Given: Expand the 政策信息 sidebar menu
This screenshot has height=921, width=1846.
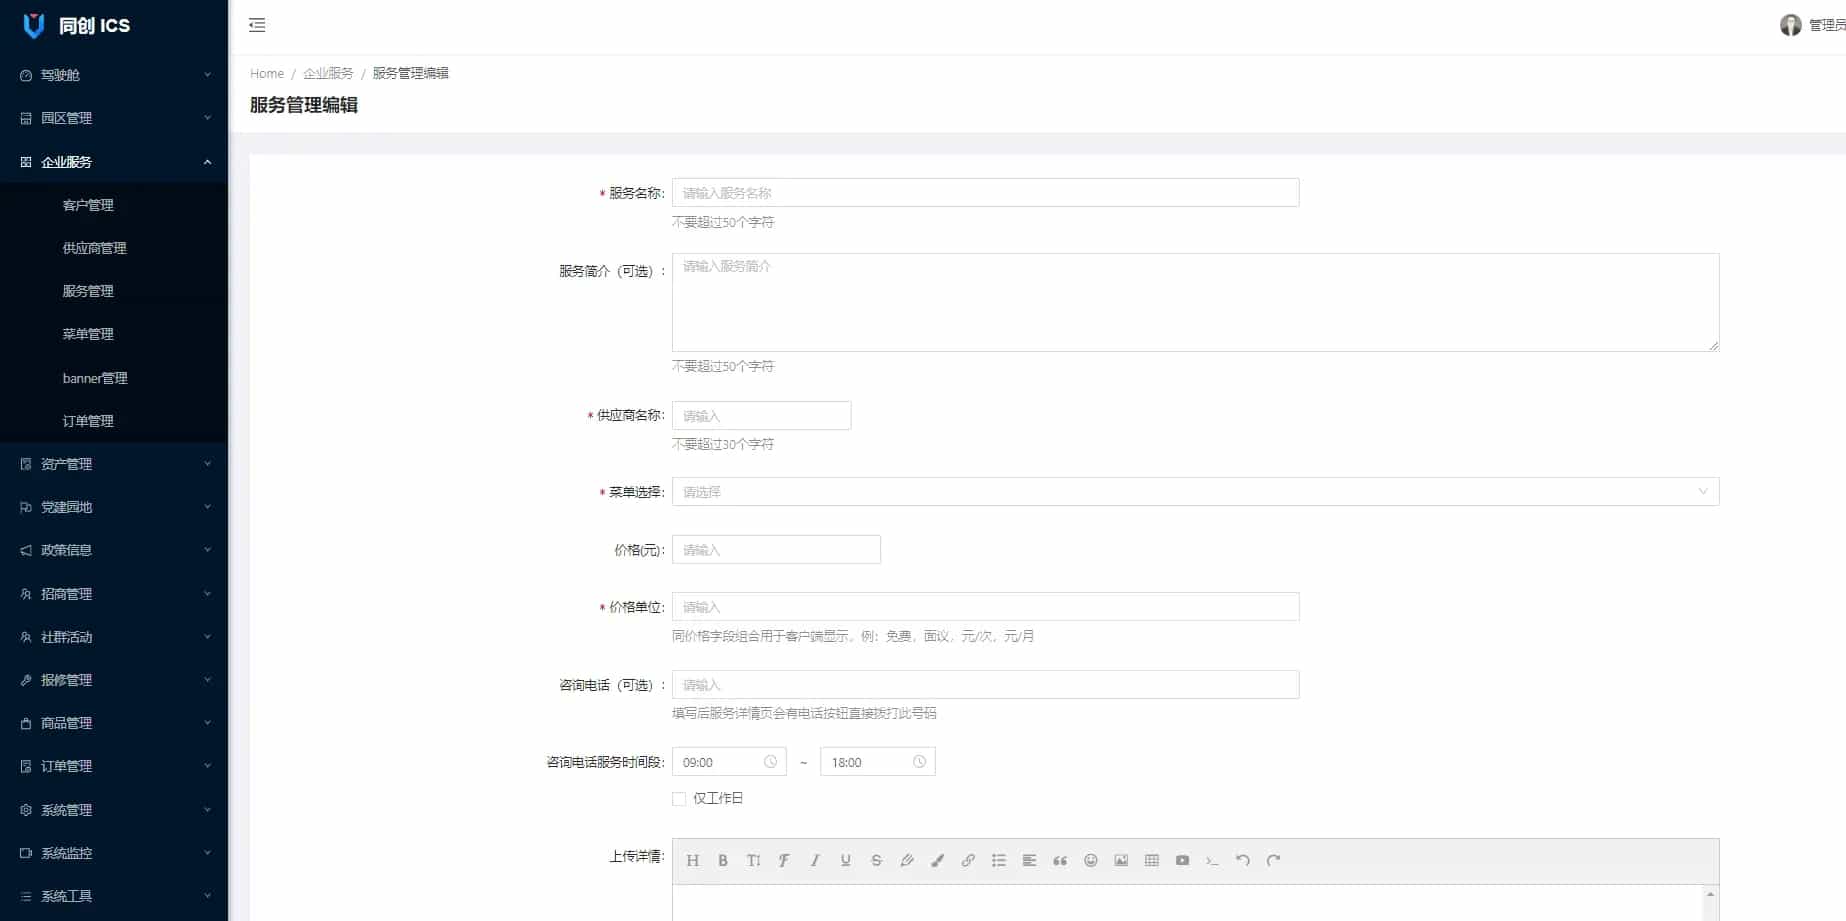Looking at the screenshot, I should (x=114, y=550).
